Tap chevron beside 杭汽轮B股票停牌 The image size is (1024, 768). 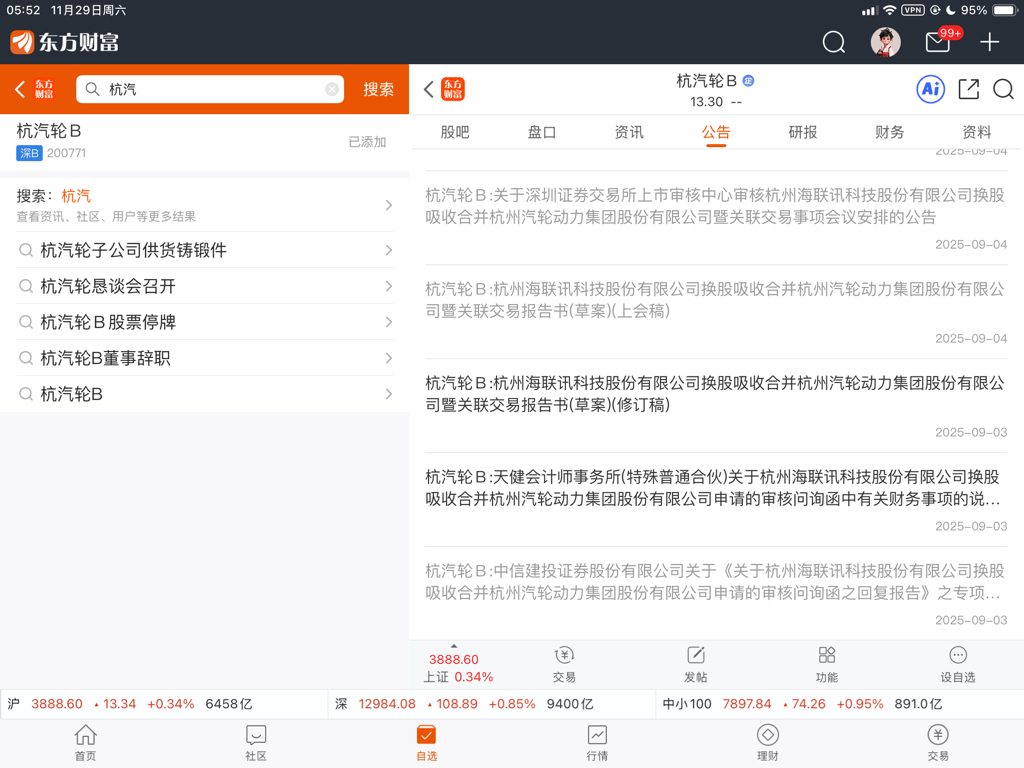click(389, 322)
